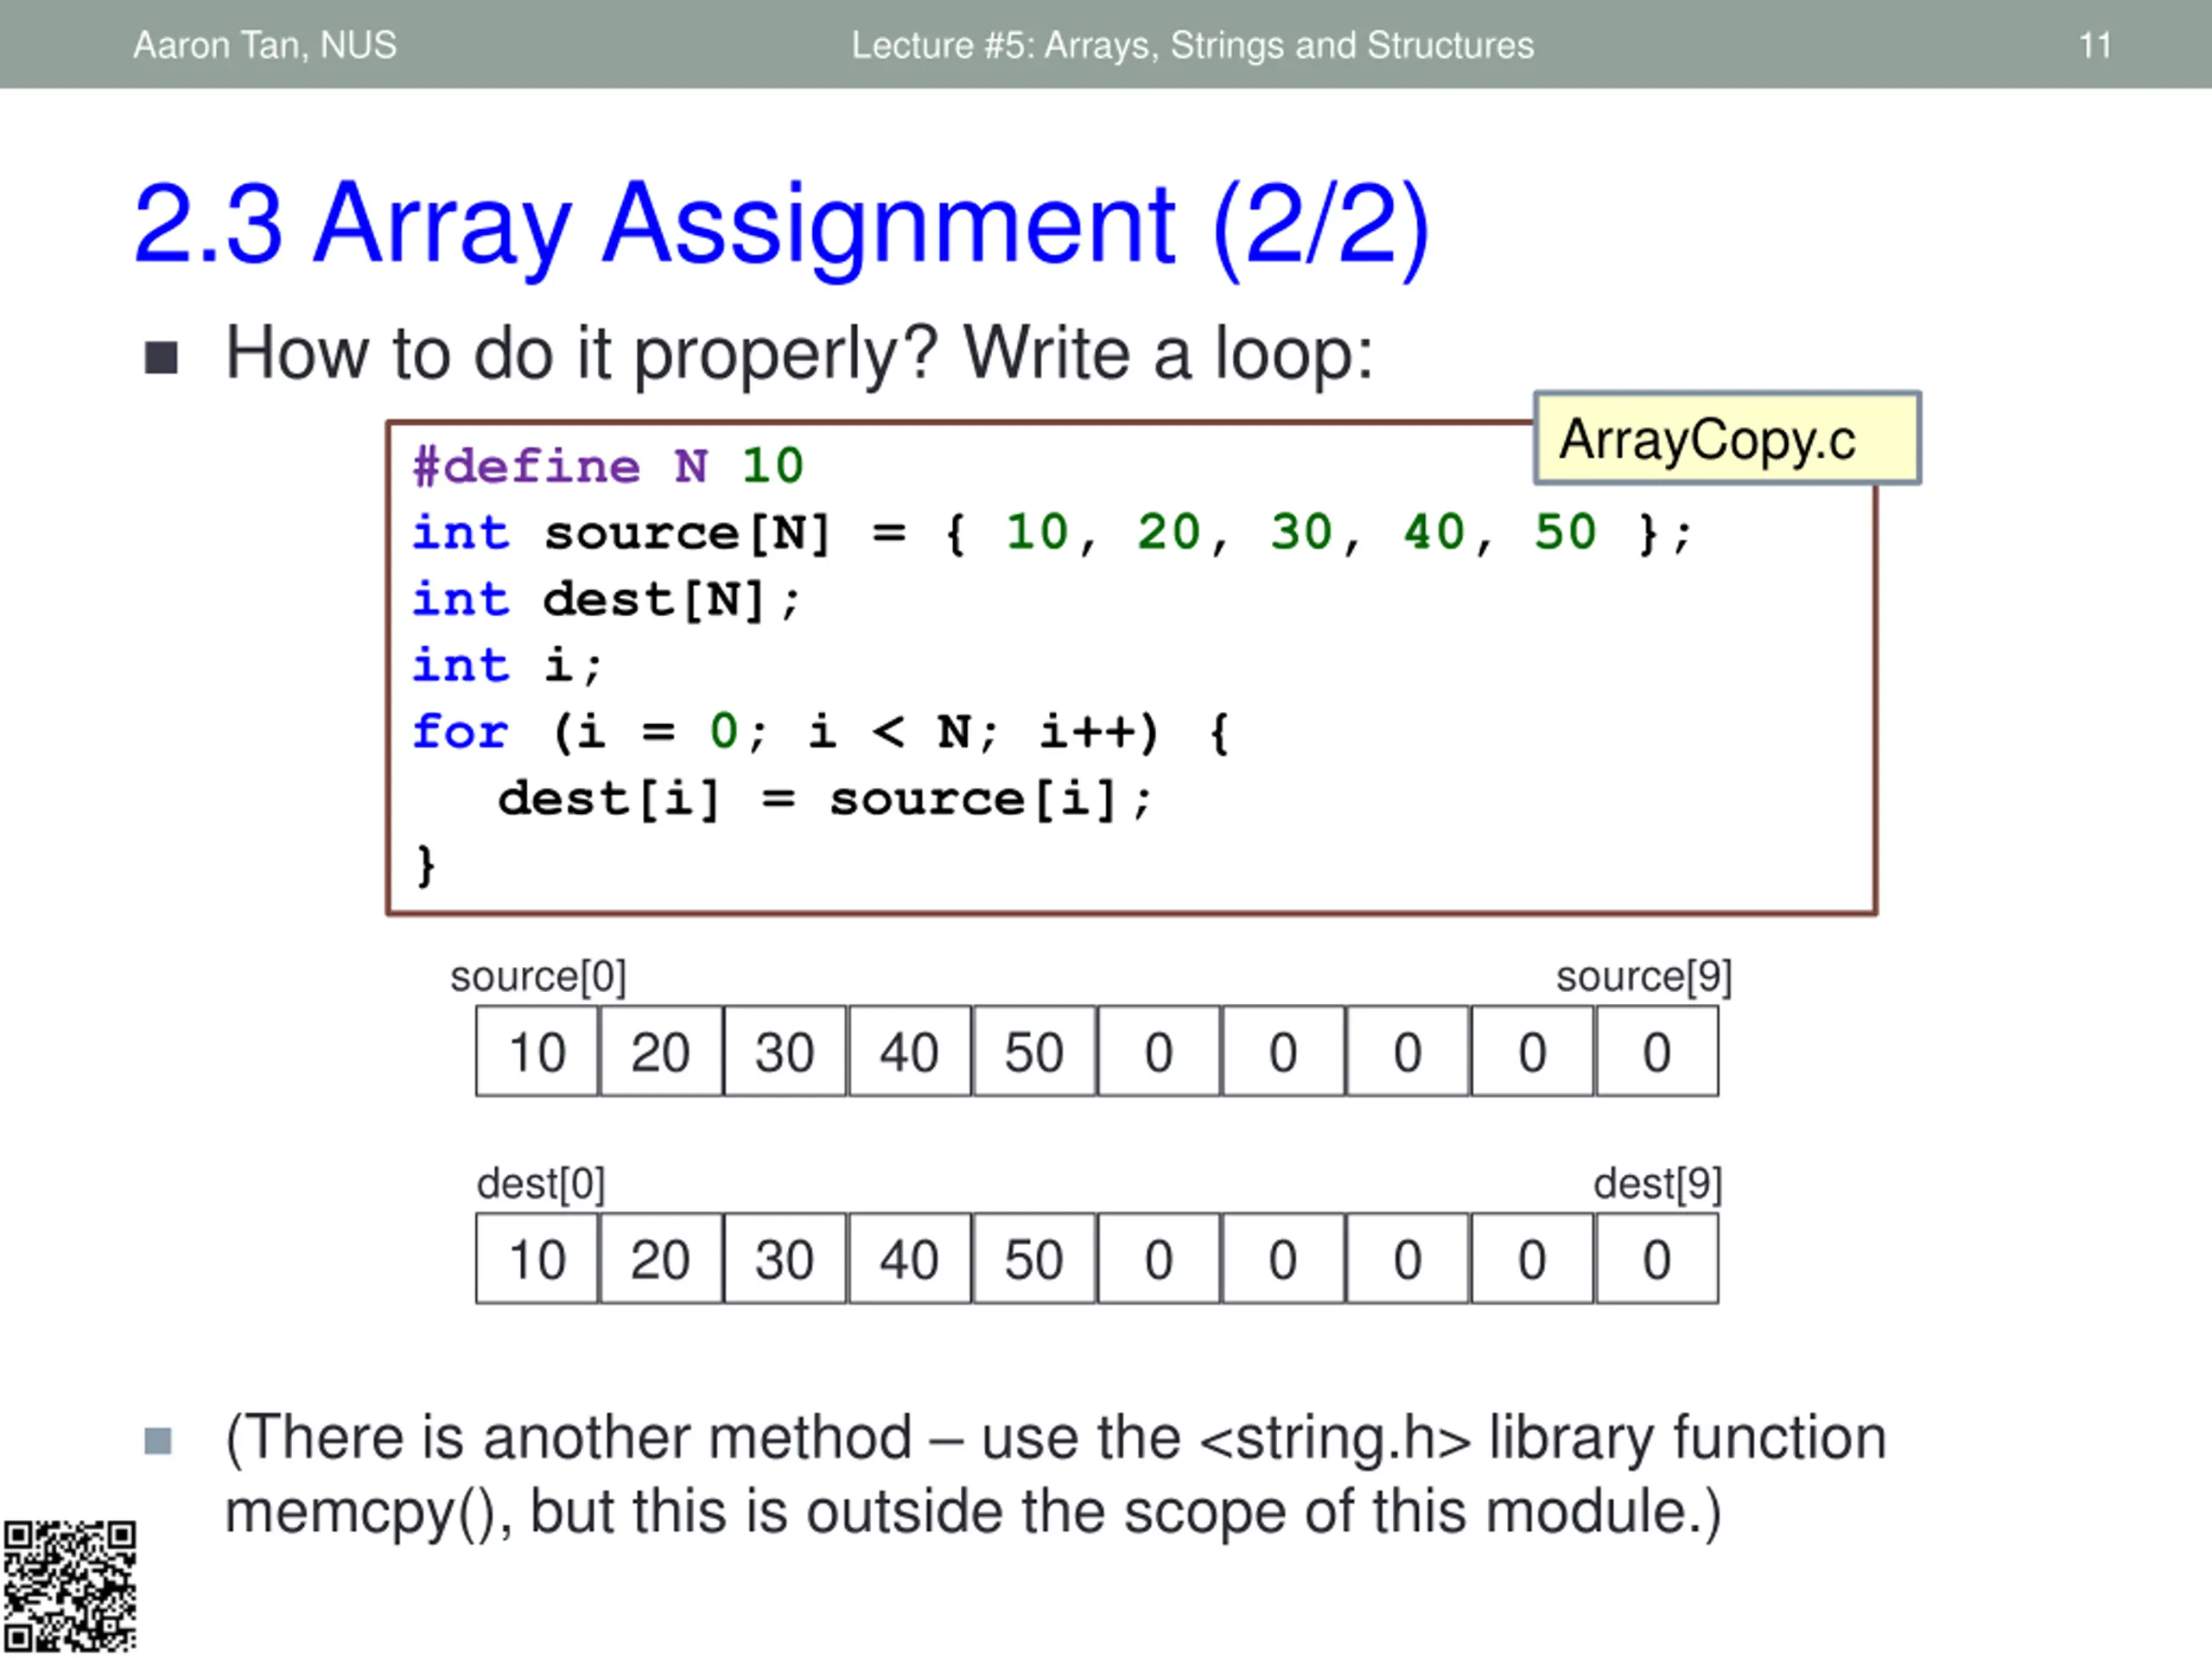
Task: Click the 'dest[i] = source[i];' statement
Action: (825, 799)
